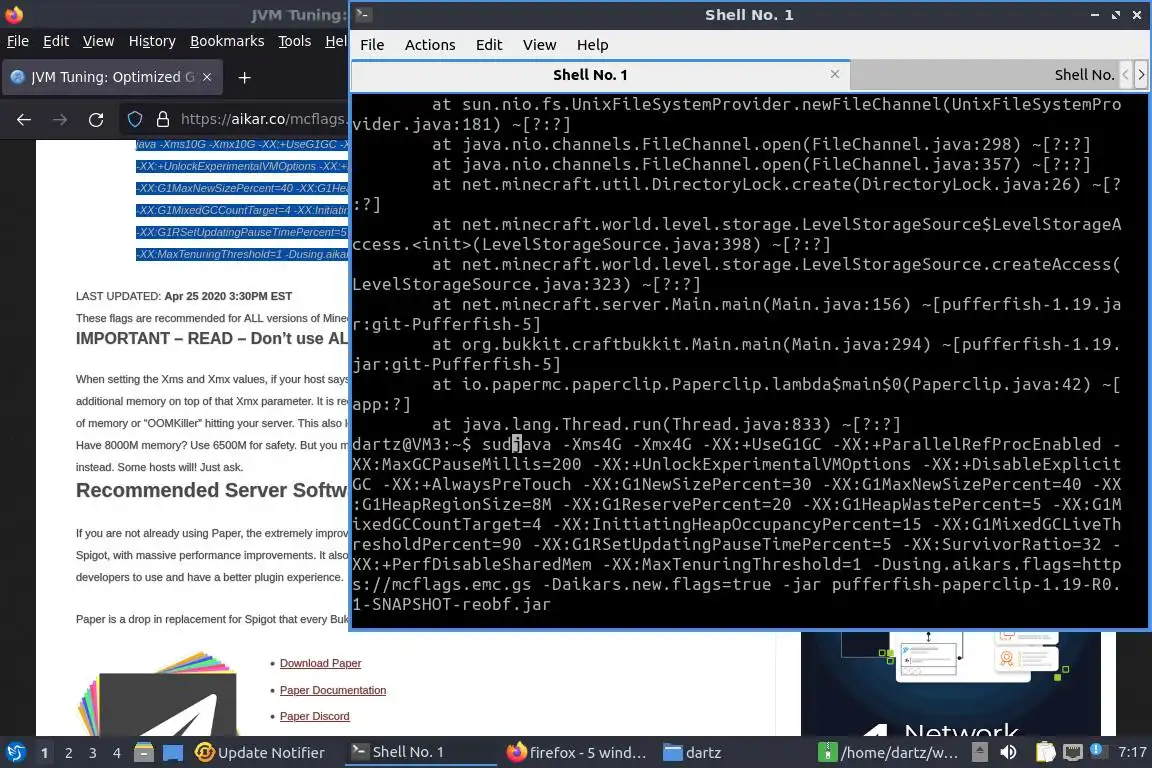Click the IMPORTANT – READ heading
Screen dimensions: 1152x768
[212, 338]
